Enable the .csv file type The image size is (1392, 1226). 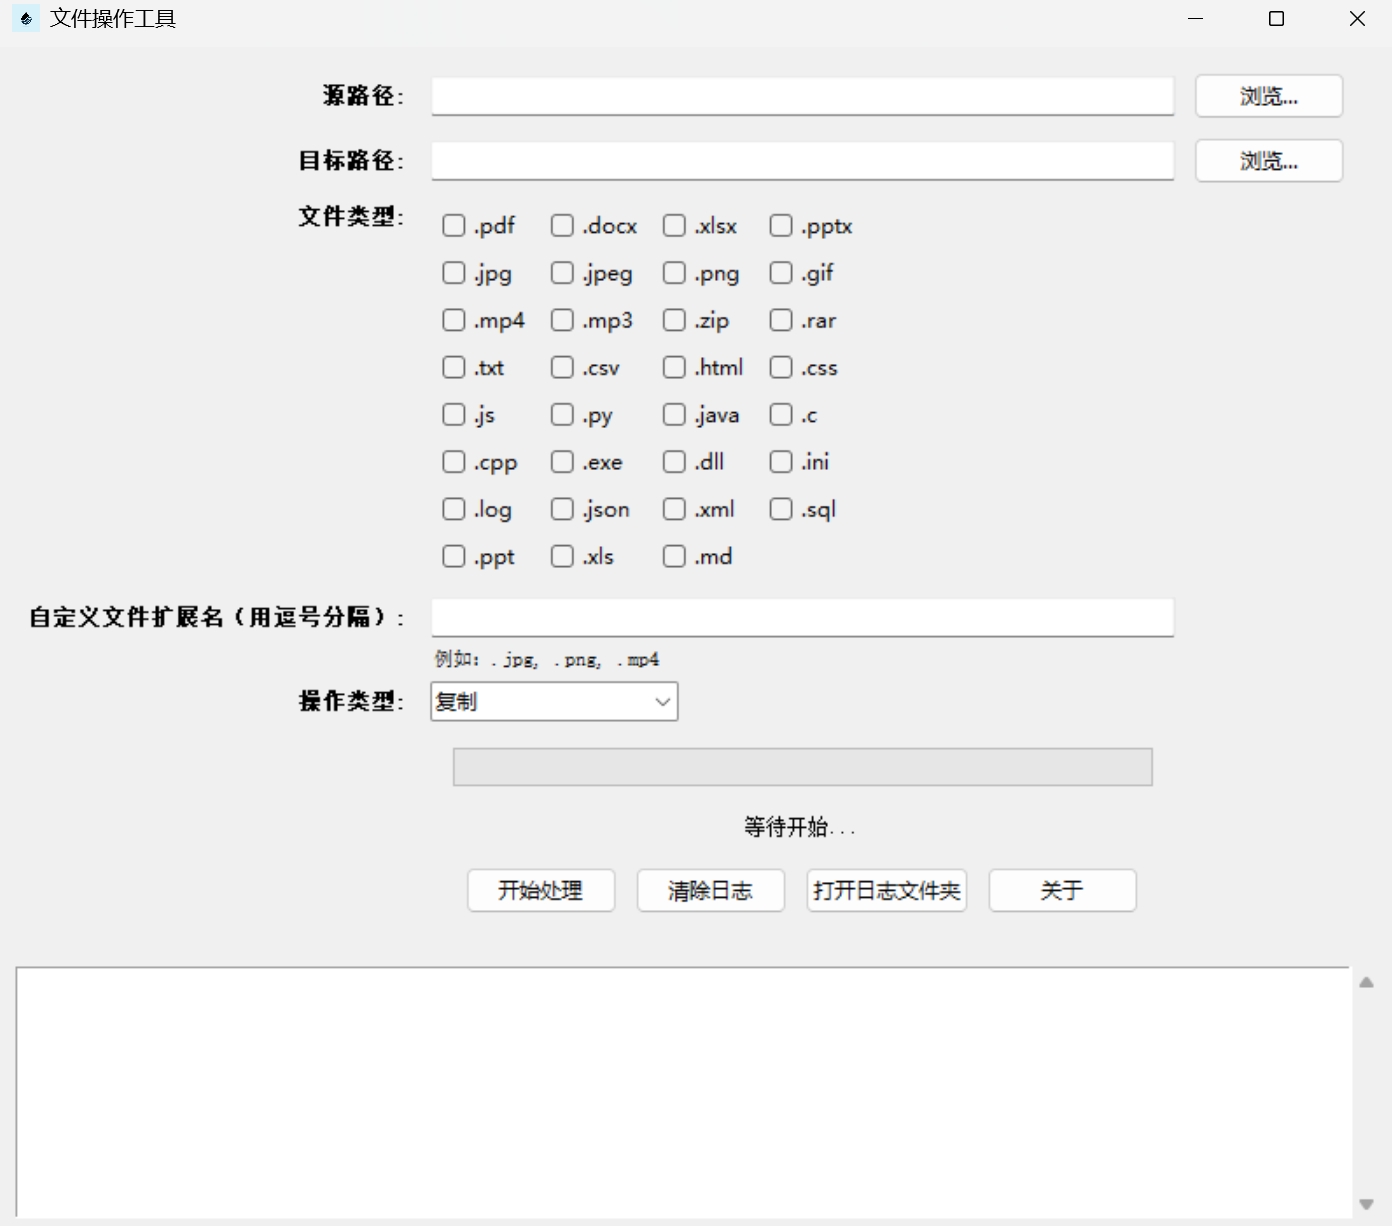pyautogui.click(x=562, y=367)
